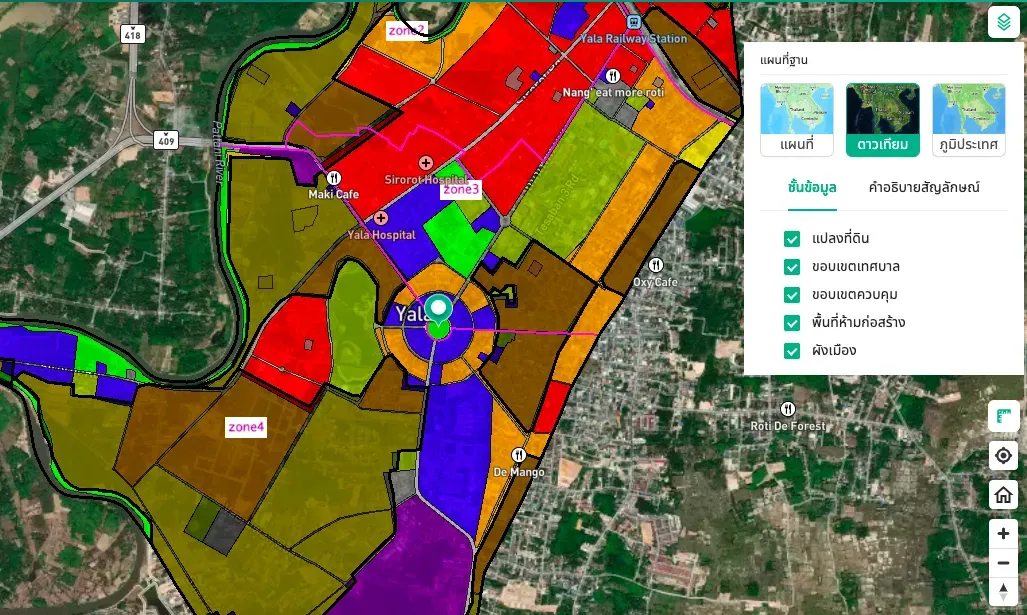This screenshot has height=615, width=1027.
Task: Click Yala Railway Station icon
Action: [633, 22]
